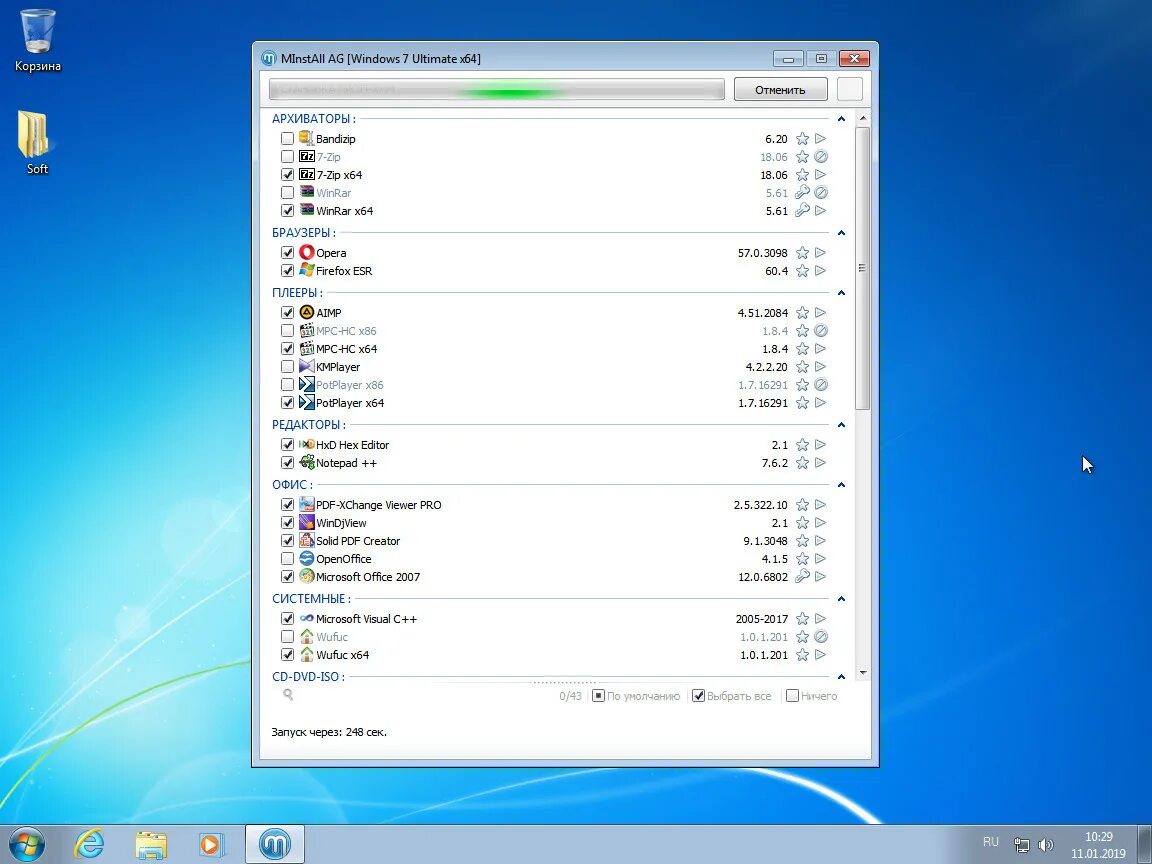Uncheck the 7-Zip x64 checkbox
Viewport: 1152px width, 864px height.
(x=287, y=174)
